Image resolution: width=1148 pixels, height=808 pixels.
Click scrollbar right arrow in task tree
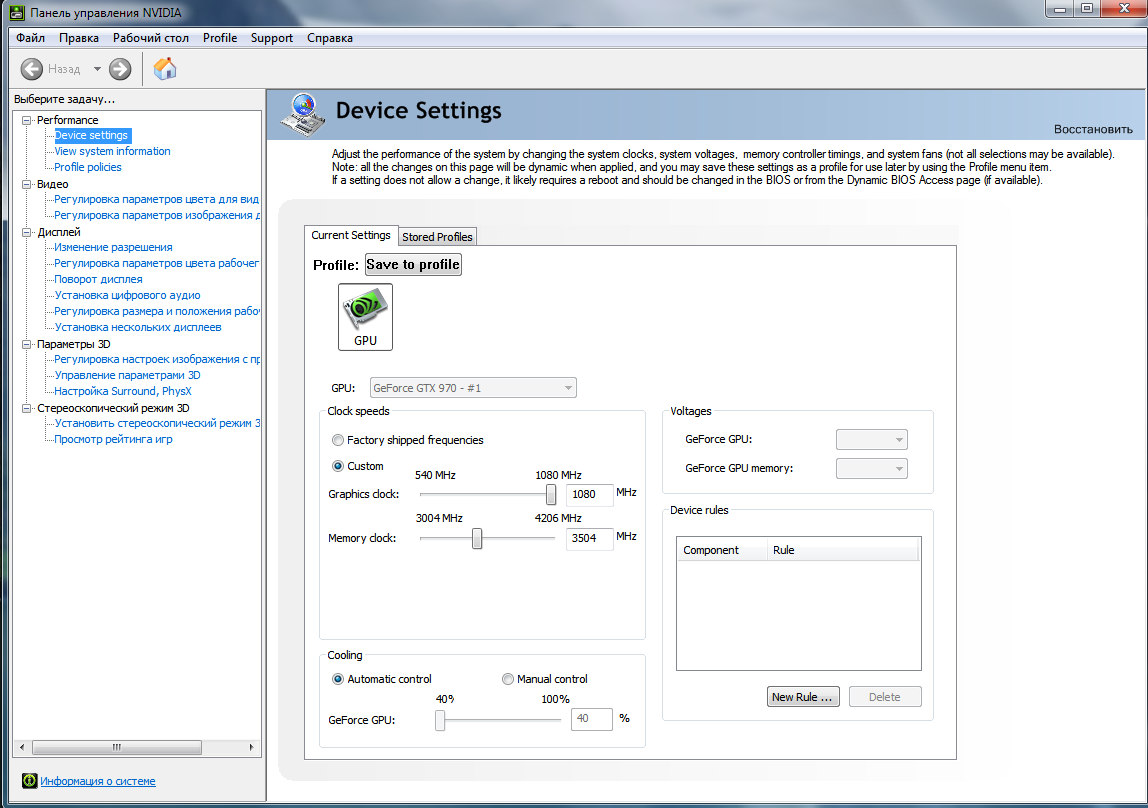pos(251,747)
